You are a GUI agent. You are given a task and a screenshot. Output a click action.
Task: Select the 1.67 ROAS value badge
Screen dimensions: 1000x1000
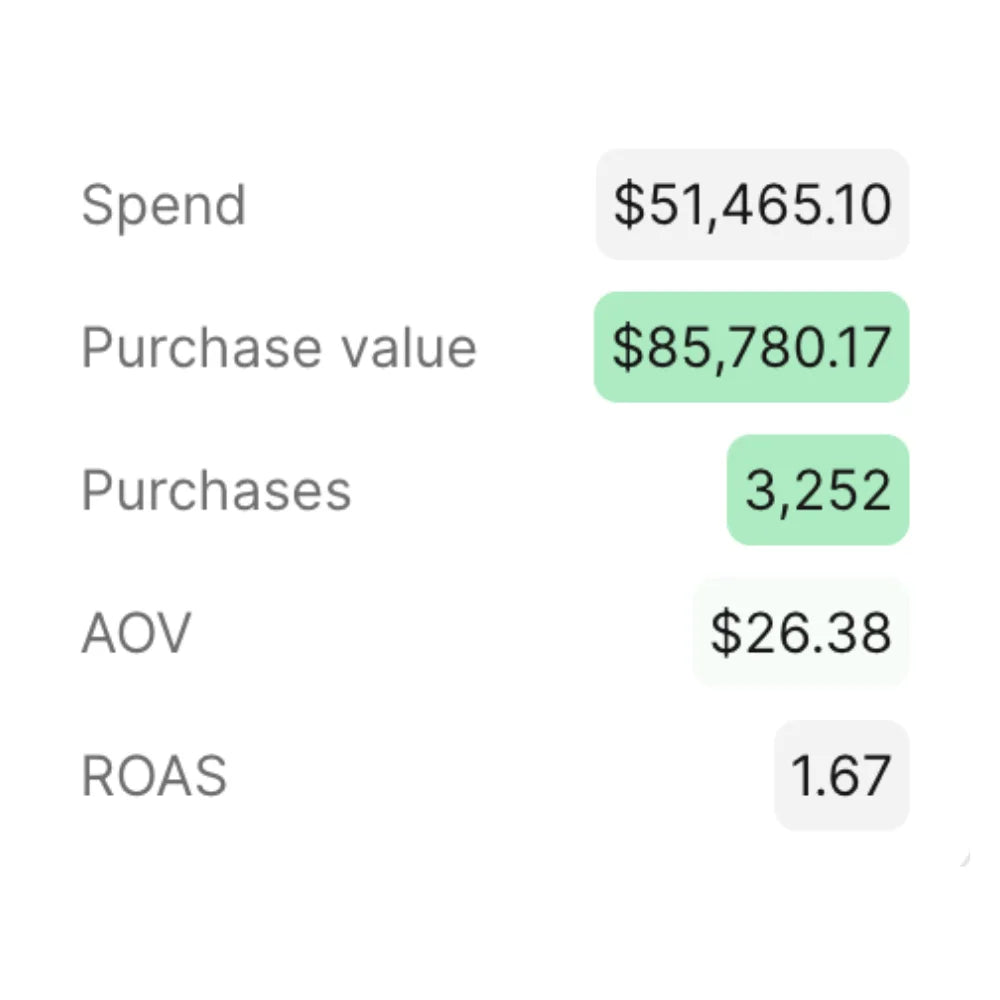click(x=841, y=776)
